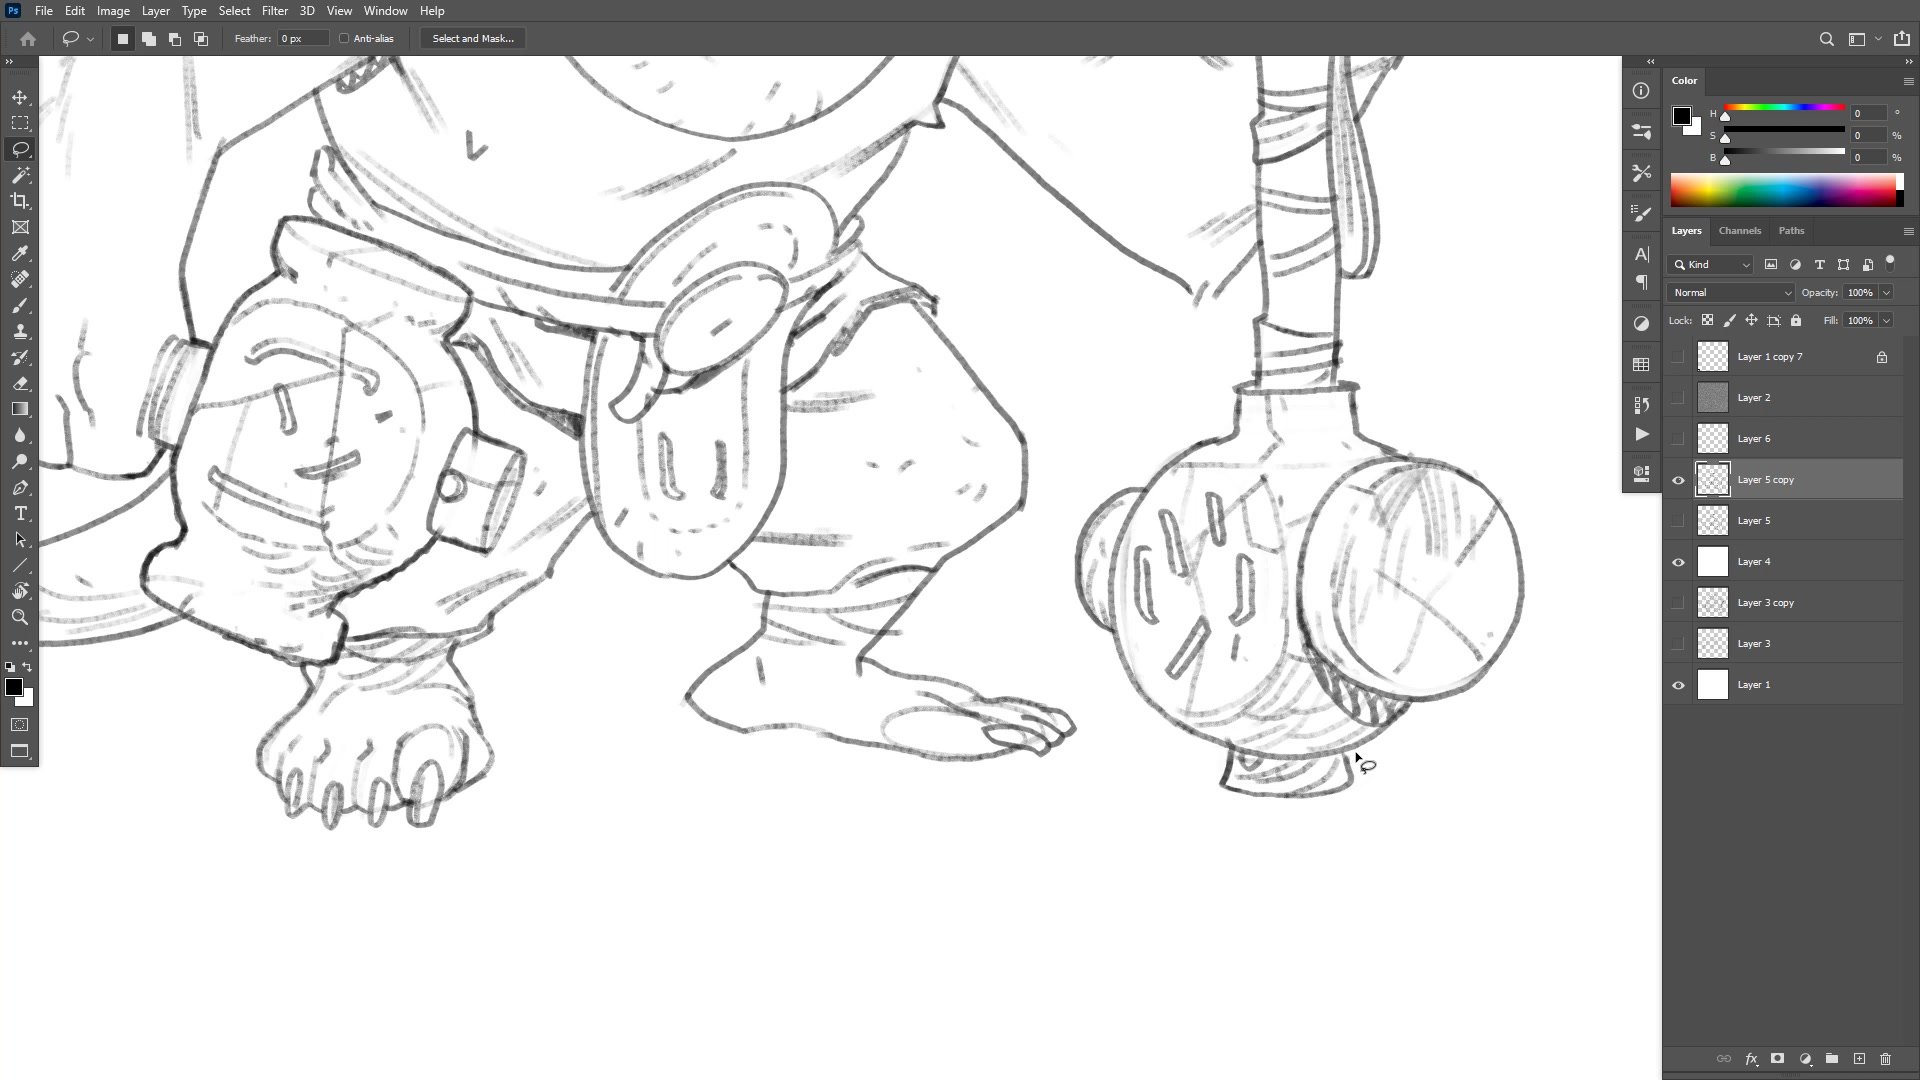
Task: Click the delete layer trash icon
Action: [x=1885, y=1059]
